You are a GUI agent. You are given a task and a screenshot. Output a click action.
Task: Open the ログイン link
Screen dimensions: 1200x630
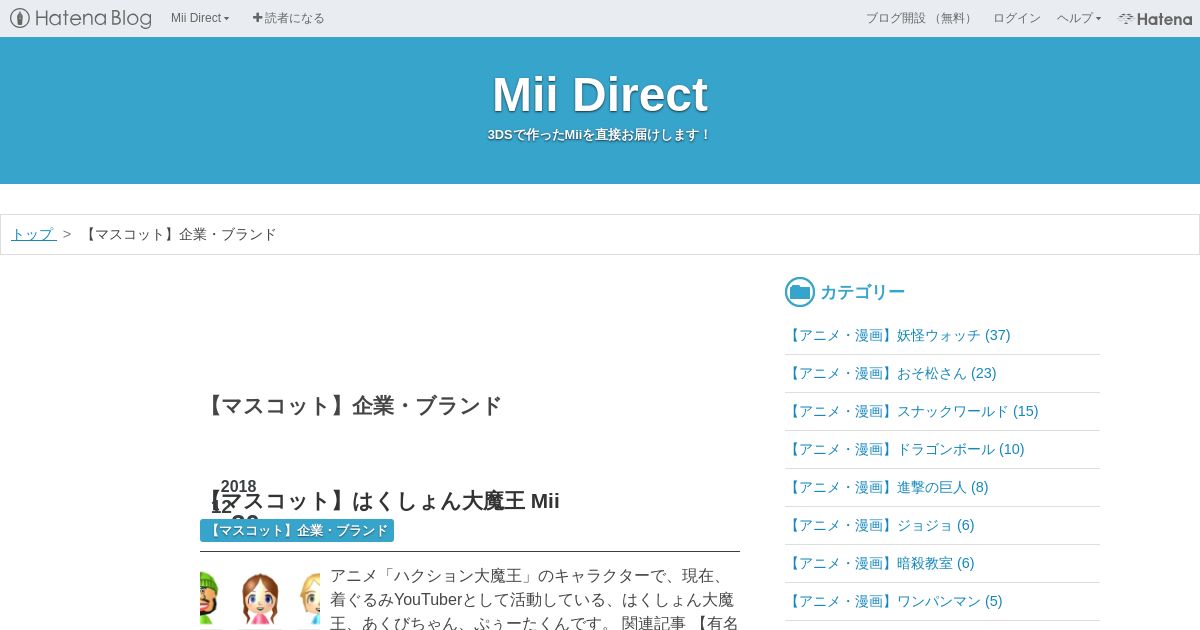click(x=1016, y=18)
